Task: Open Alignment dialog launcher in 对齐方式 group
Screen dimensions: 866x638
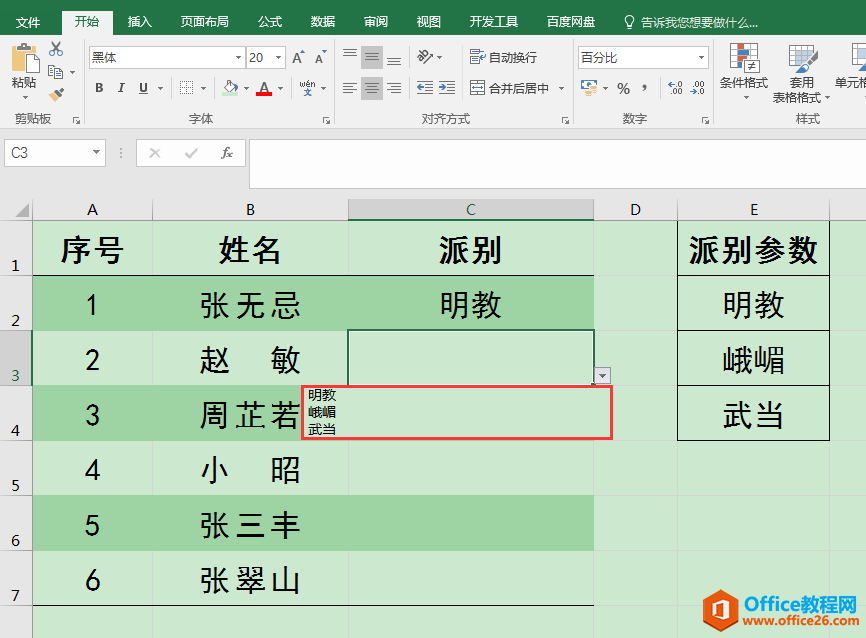Action: pos(565,120)
